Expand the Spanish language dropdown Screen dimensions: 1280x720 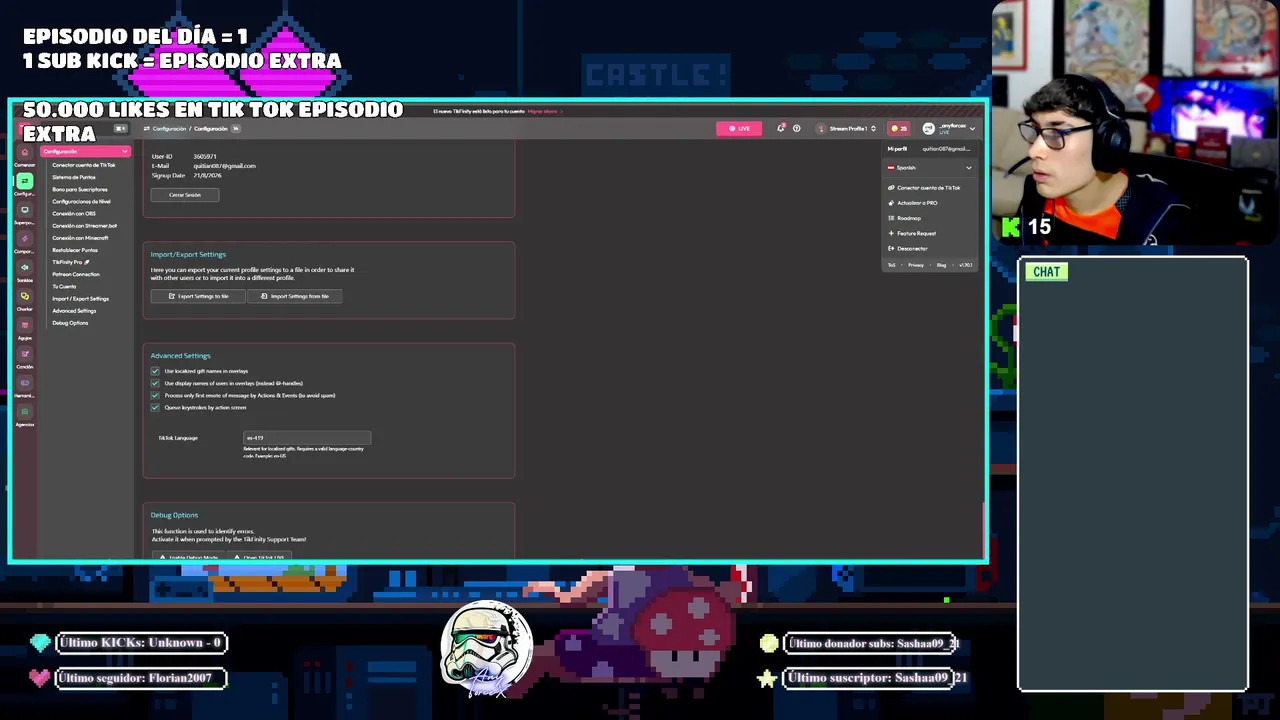pyautogui.click(x=930, y=168)
